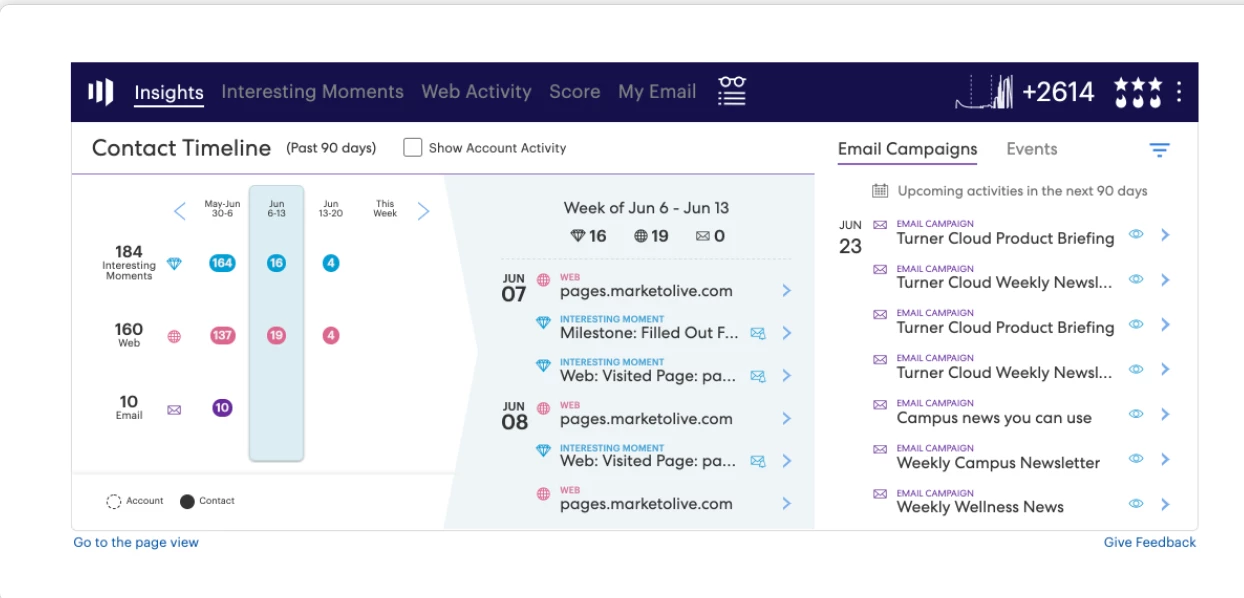Click the globe icon on Jun 08 web entry

[543, 408]
